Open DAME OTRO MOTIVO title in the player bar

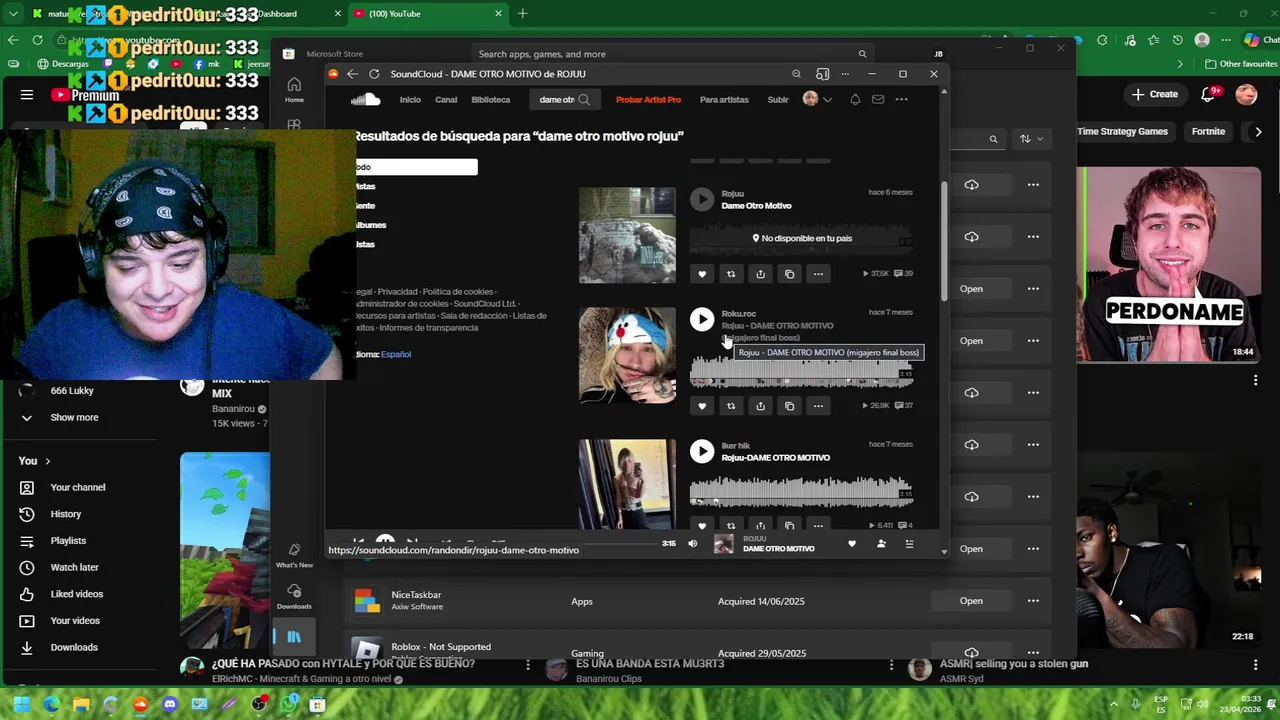778,549
